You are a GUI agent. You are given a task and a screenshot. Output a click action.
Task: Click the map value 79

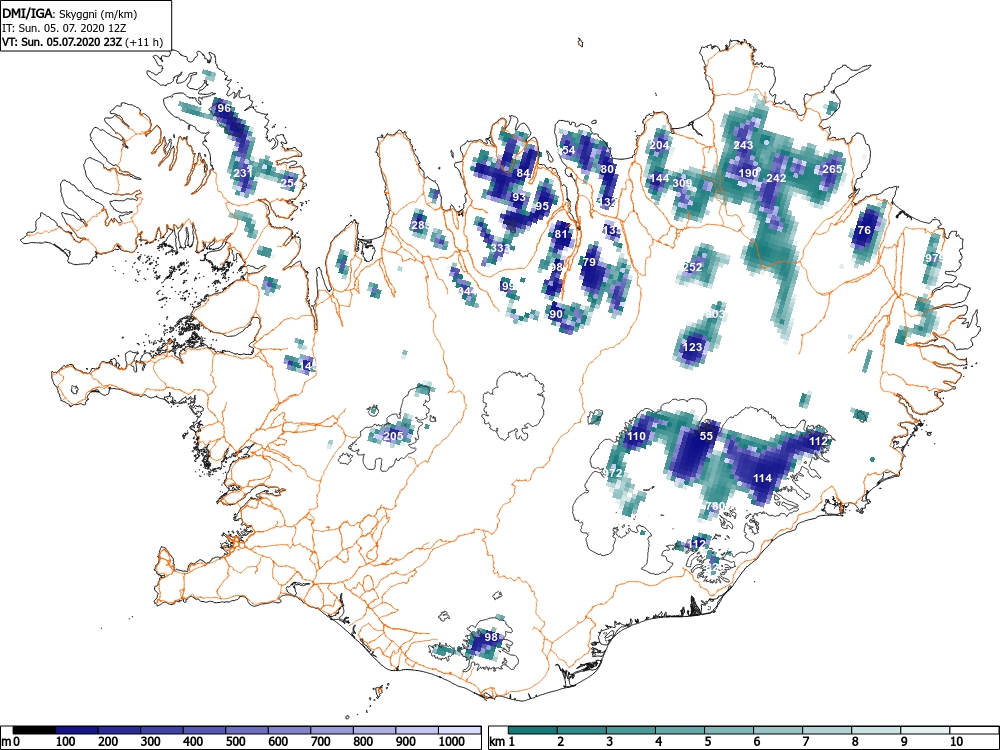tap(589, 262)
